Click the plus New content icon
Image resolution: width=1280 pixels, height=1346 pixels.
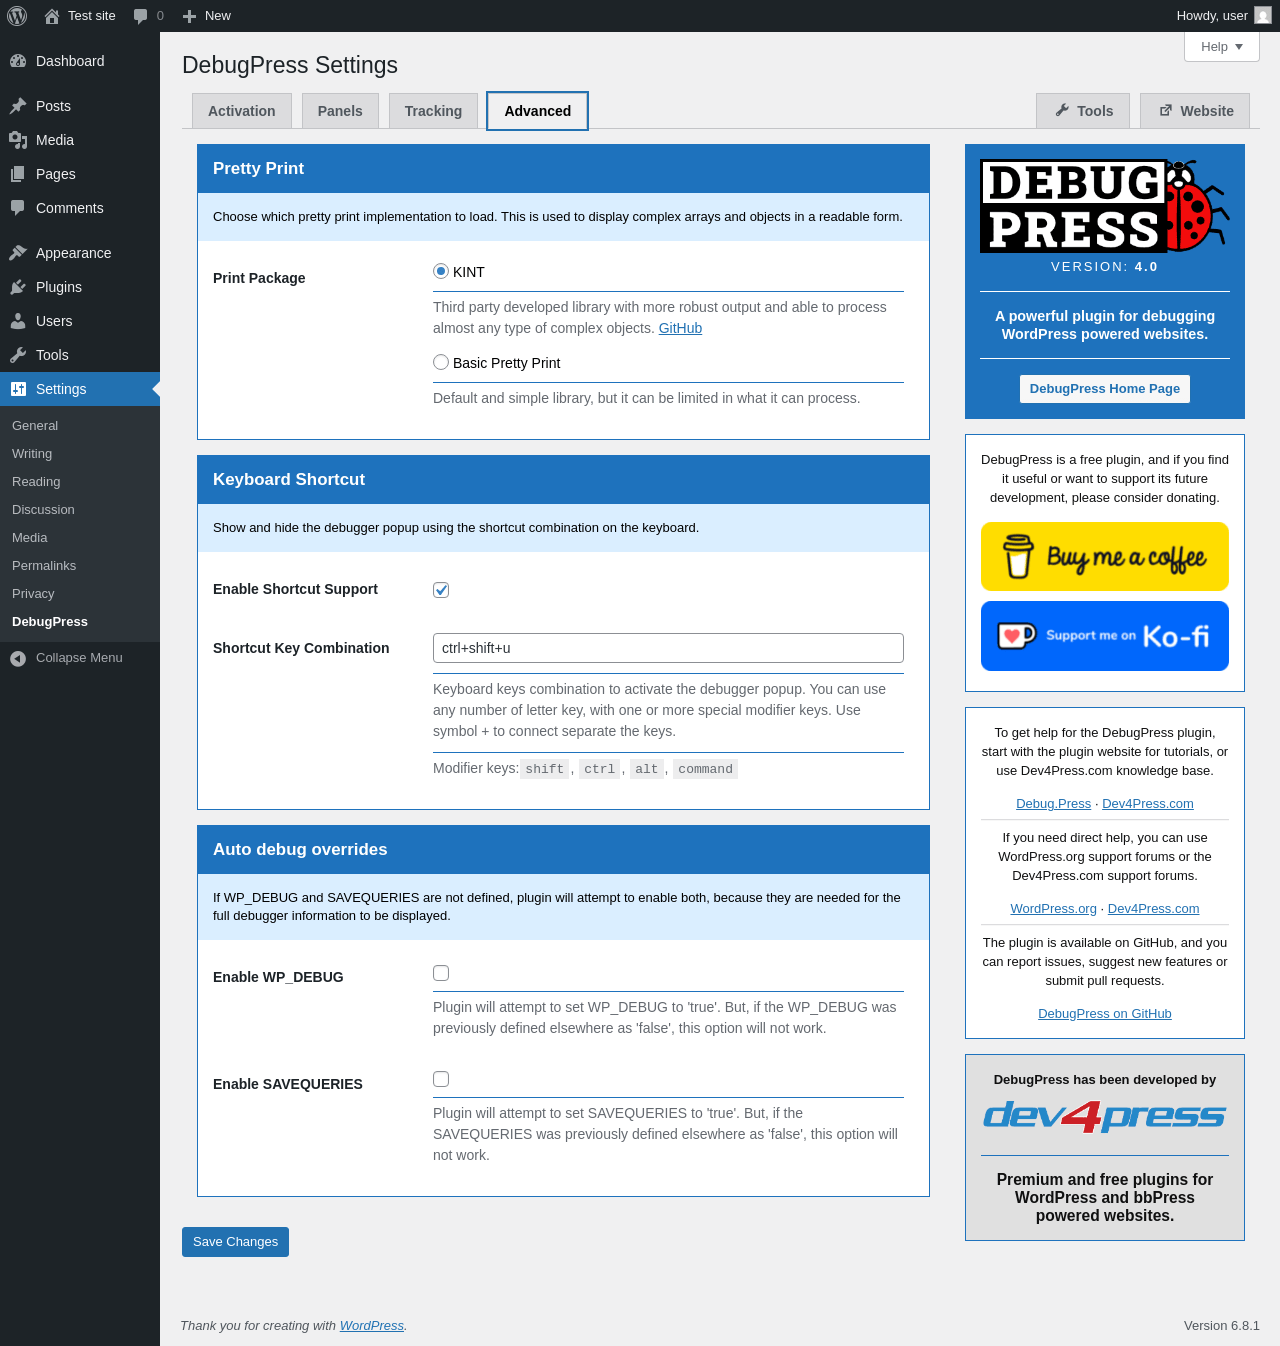[189, 16]
